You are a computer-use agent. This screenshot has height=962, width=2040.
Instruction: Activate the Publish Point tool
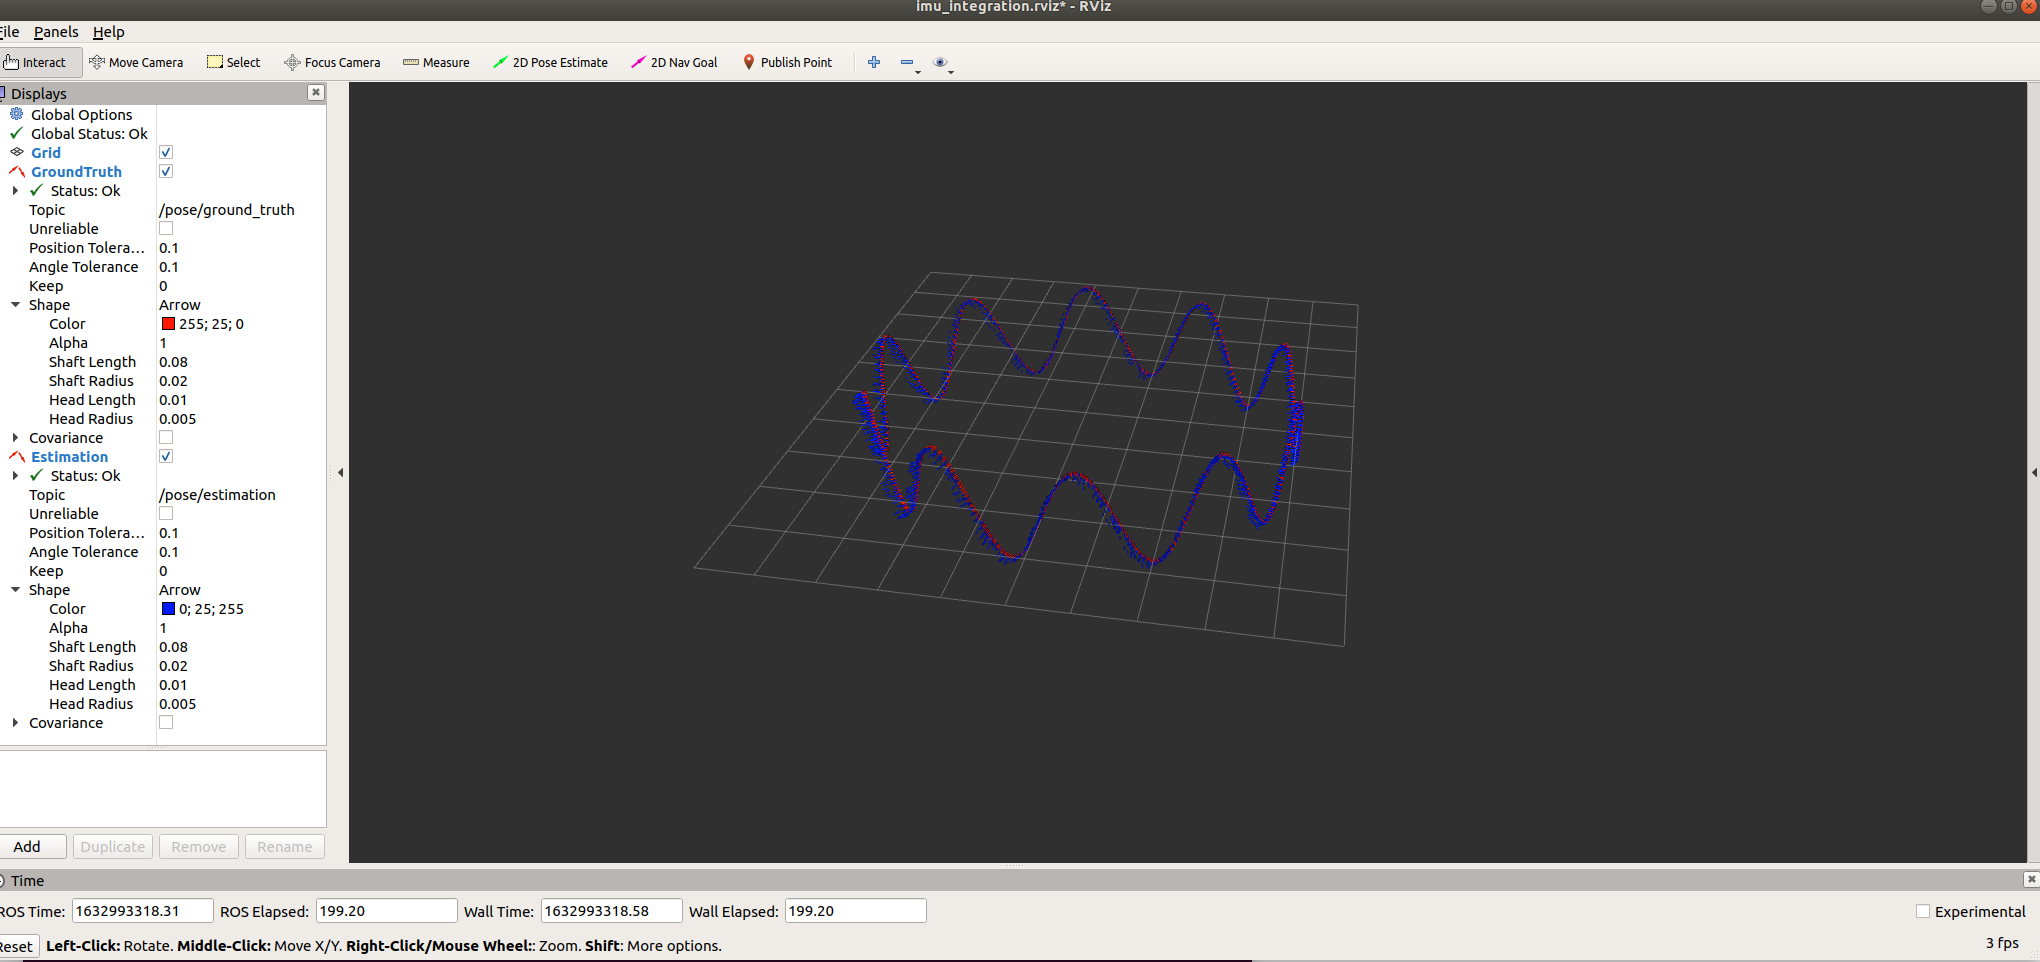[x=787, y=62]
